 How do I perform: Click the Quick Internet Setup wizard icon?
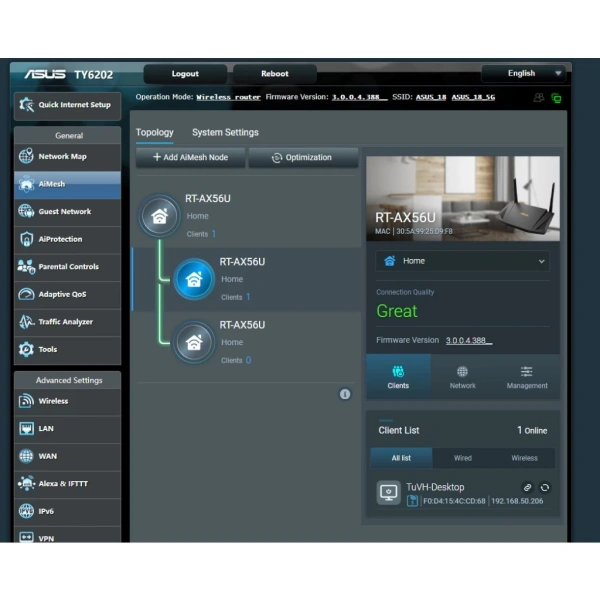26,104
